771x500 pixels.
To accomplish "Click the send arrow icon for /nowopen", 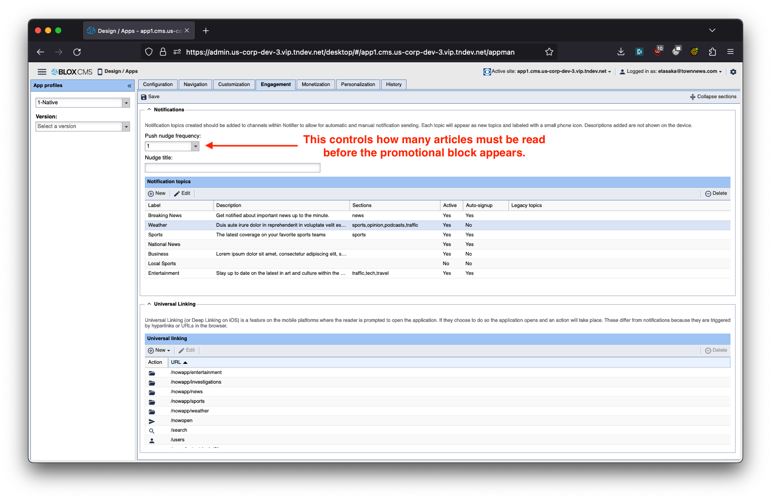I will (152, 421).
